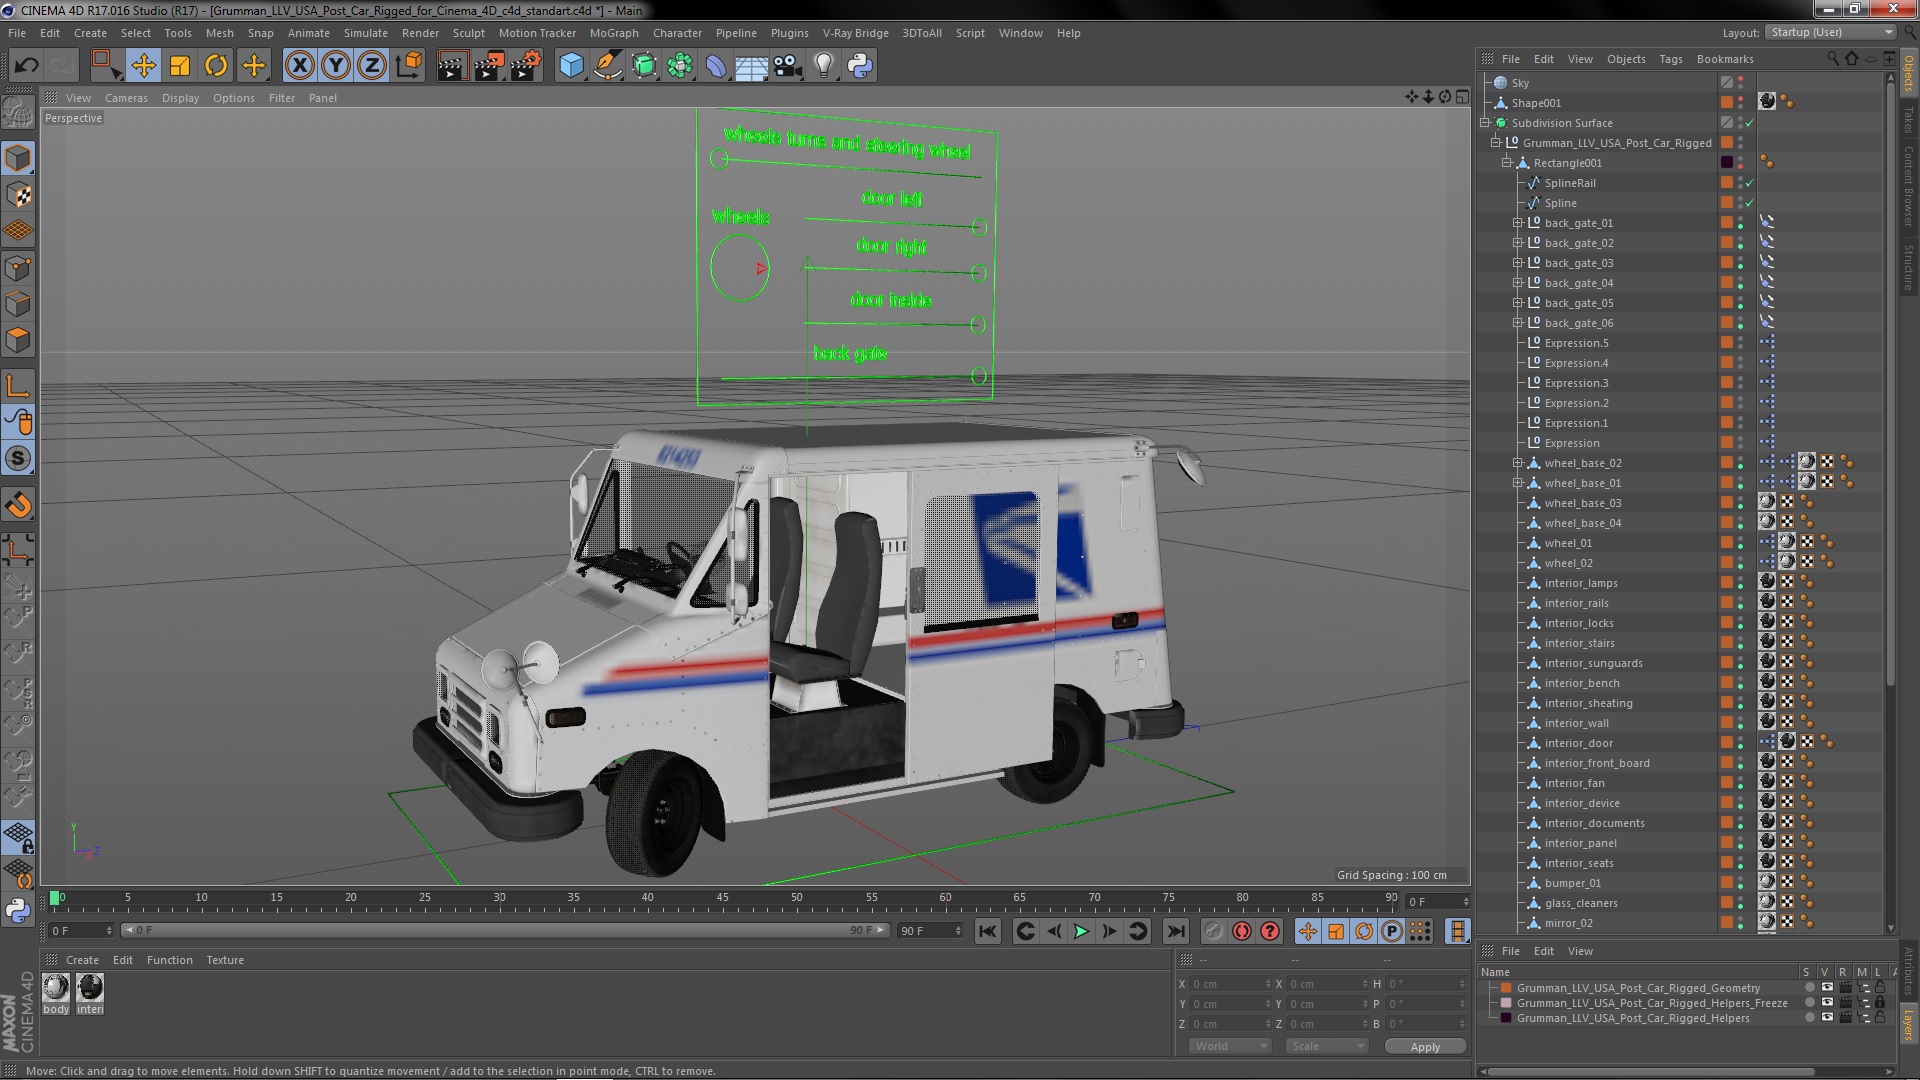Go to start of timeline
Screen dimensions: 1920x1080
tap(987, 931)
